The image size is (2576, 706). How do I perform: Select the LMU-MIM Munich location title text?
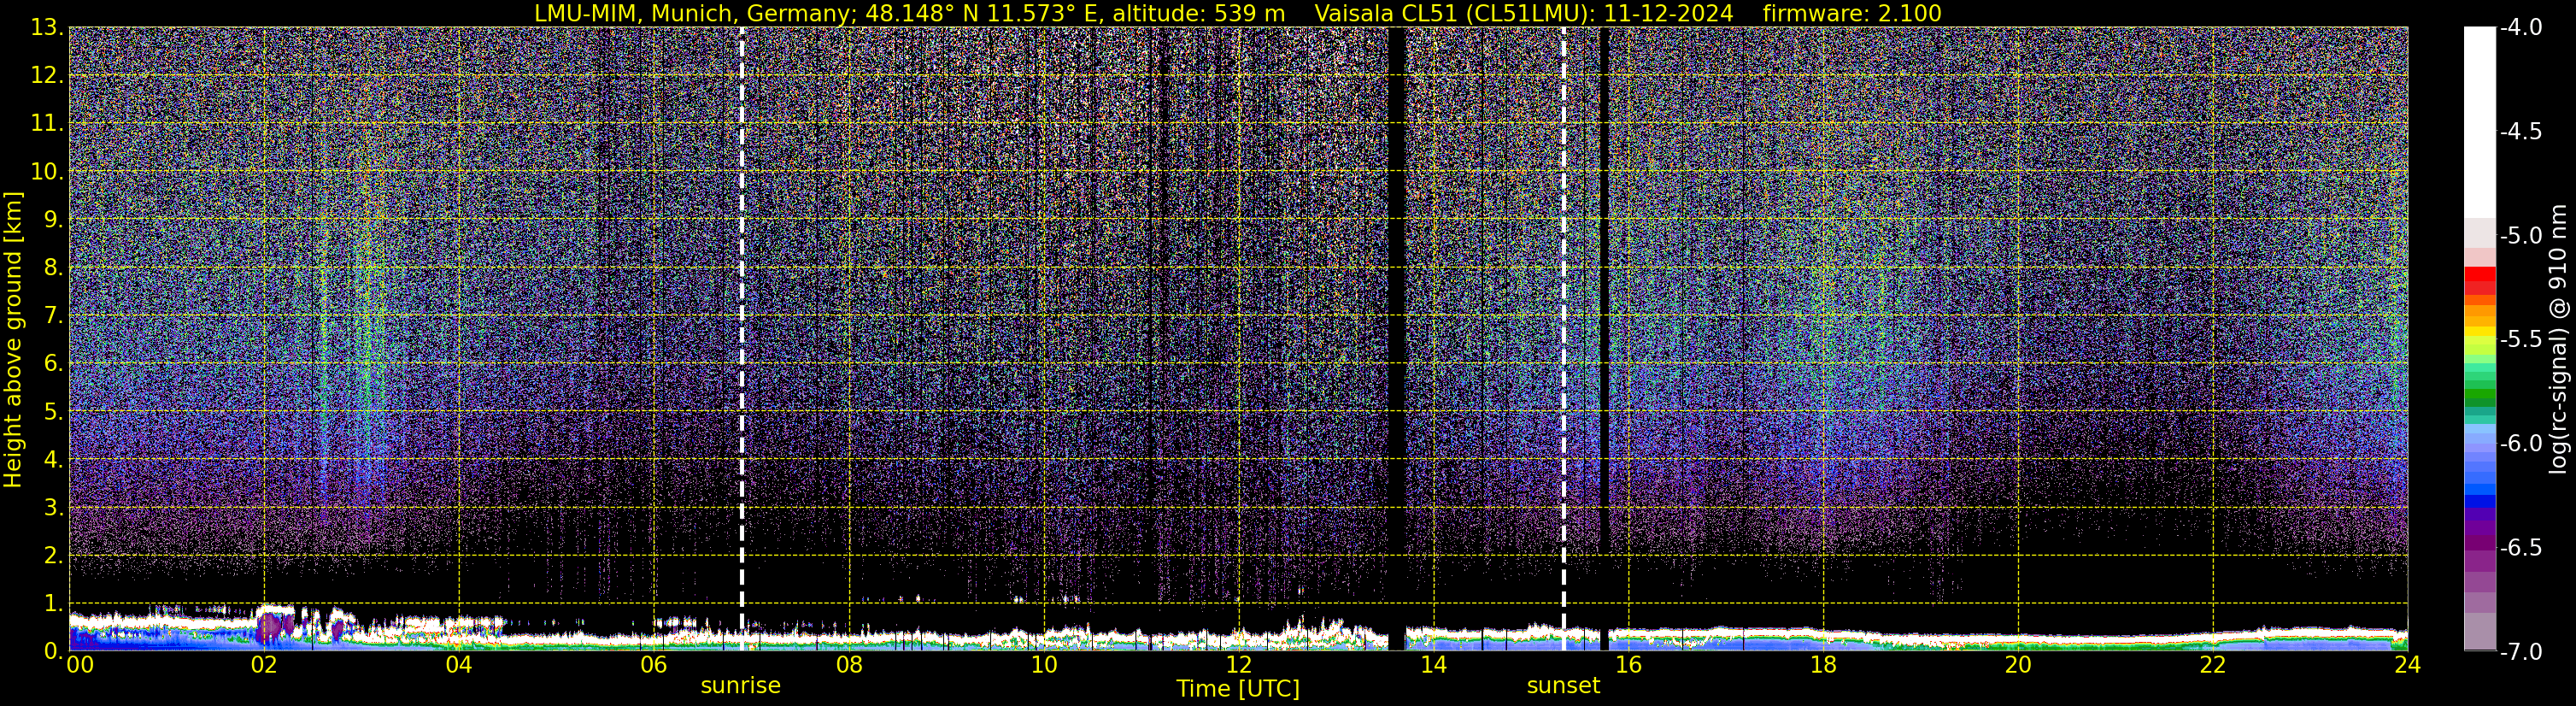click(x=909, y=13)
